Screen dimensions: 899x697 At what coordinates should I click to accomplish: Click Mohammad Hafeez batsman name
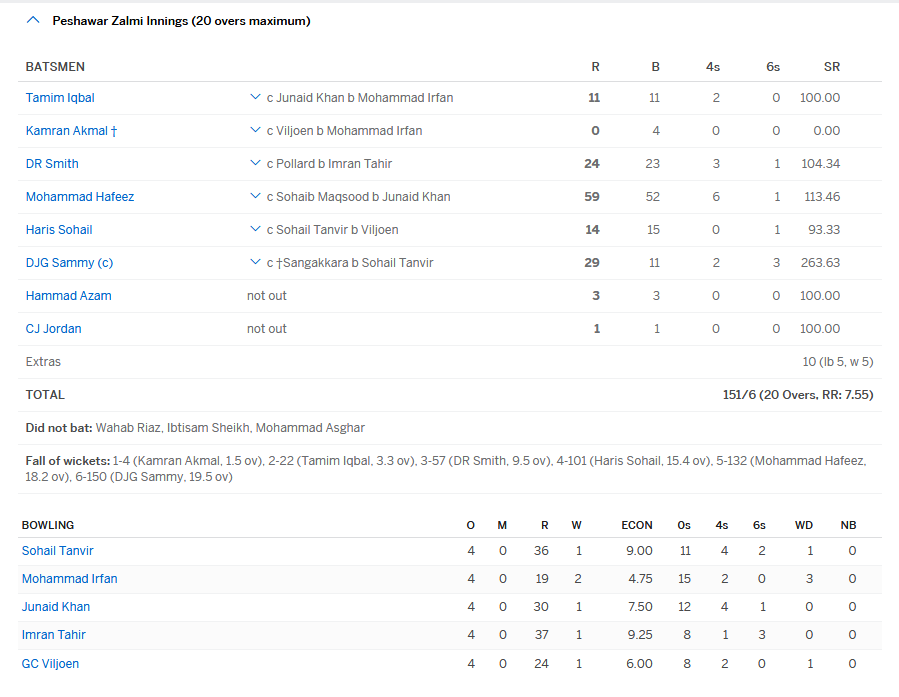(x=80, y=197)
